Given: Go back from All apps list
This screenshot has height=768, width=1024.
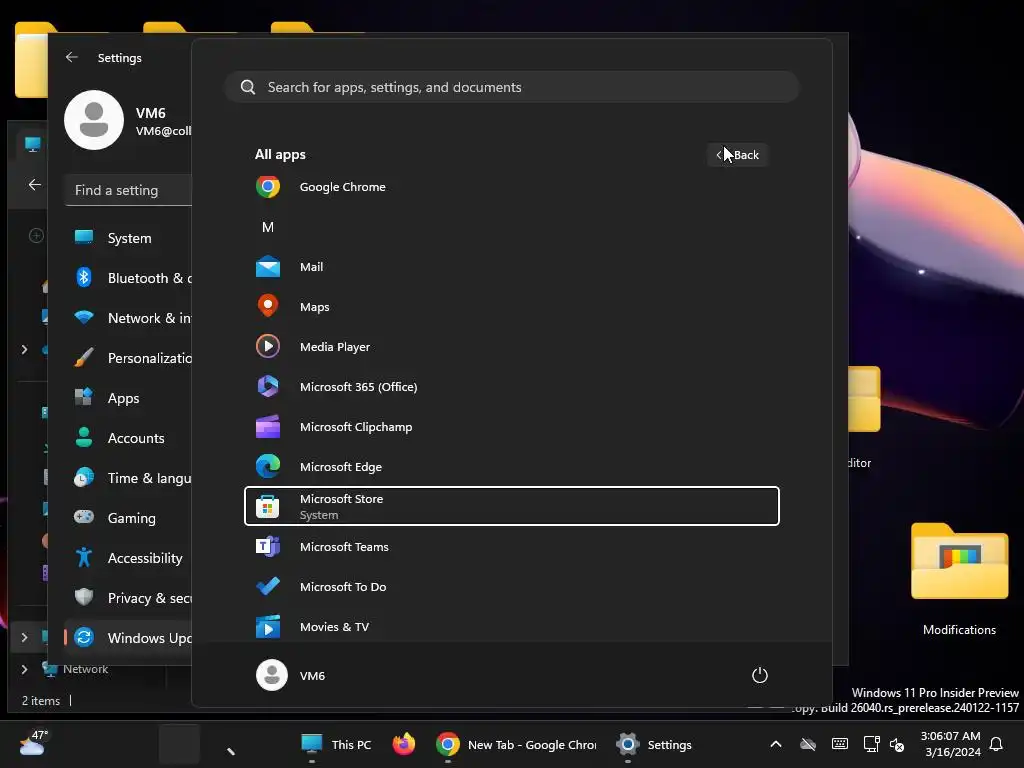Looking at the screenshot, I should tap(738, 155).
